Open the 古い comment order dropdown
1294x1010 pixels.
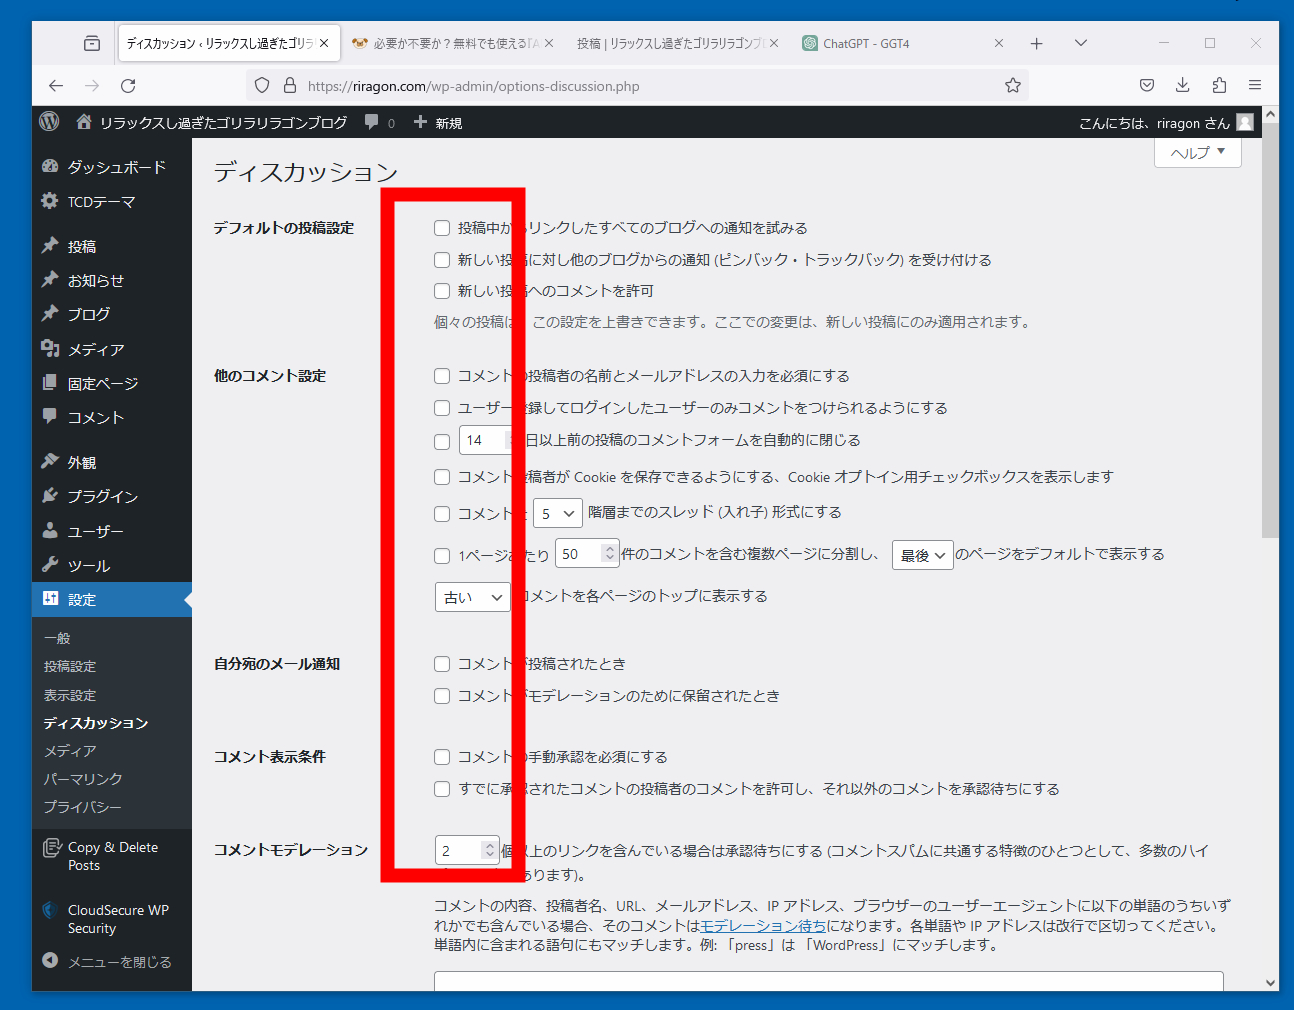click(472, 597)
